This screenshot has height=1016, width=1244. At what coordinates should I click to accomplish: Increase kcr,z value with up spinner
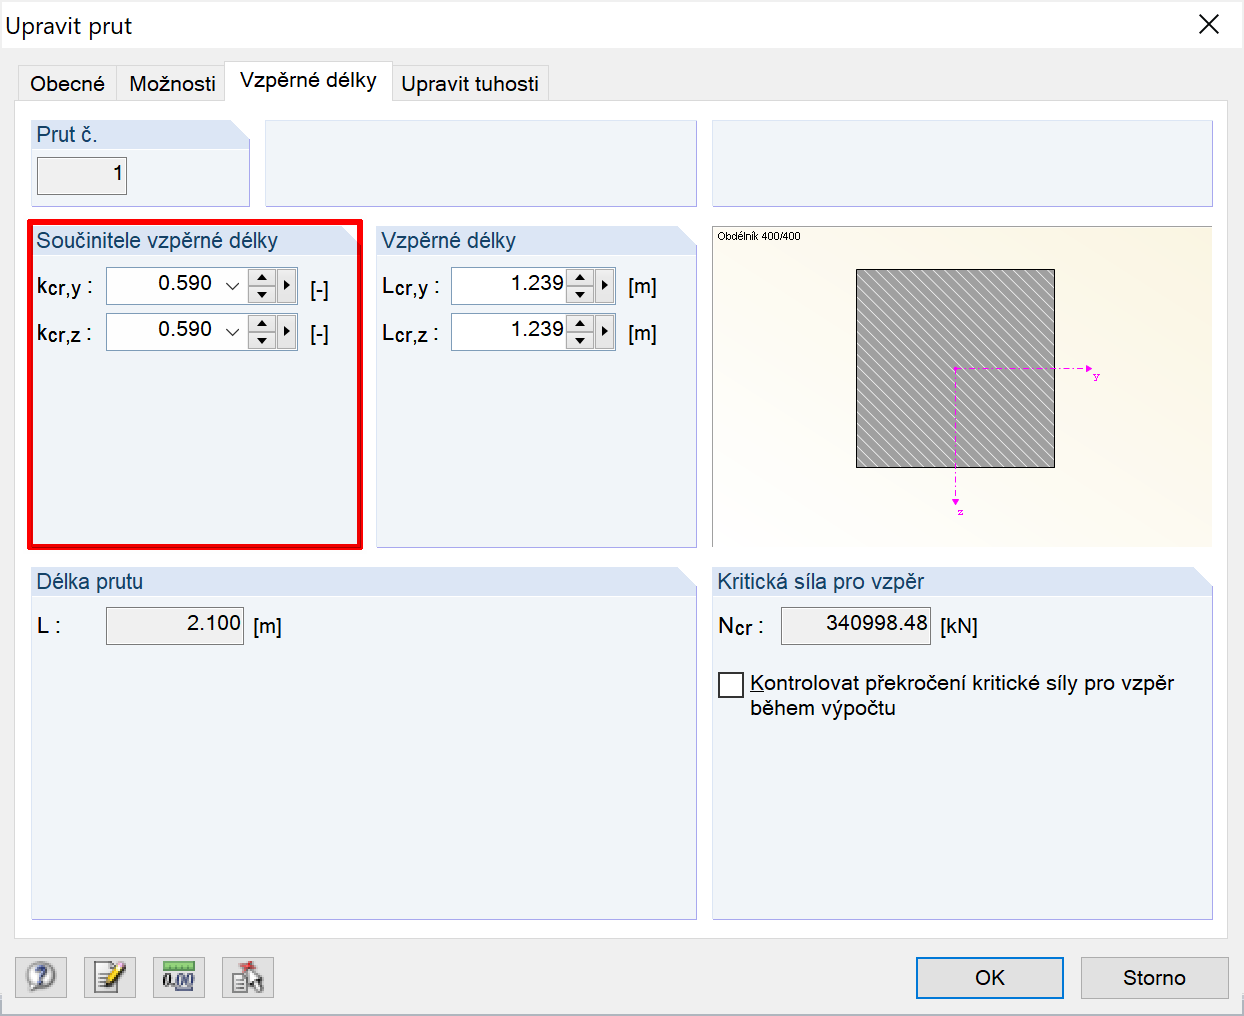(262, 324)
